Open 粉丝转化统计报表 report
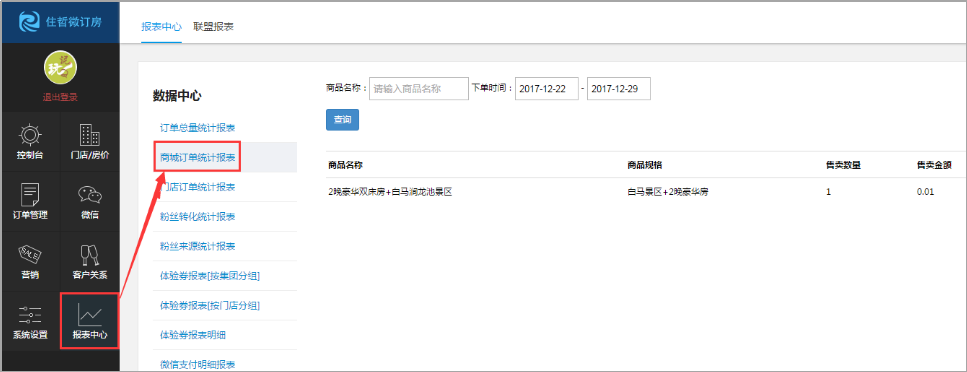The image size is (967, 372). 197,217
